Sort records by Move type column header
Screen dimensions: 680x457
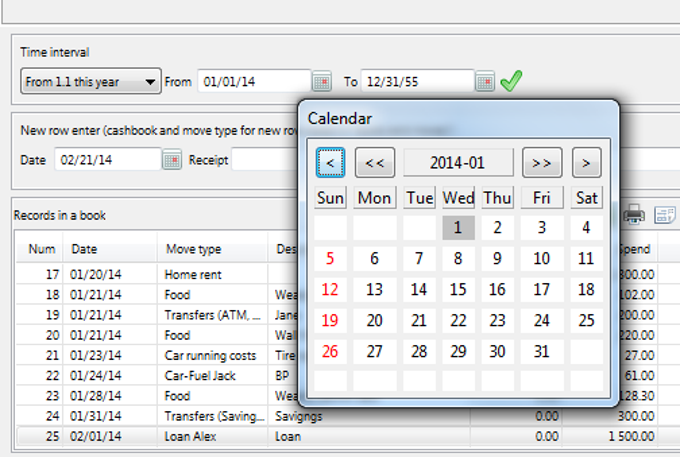(x=212, y=249)
